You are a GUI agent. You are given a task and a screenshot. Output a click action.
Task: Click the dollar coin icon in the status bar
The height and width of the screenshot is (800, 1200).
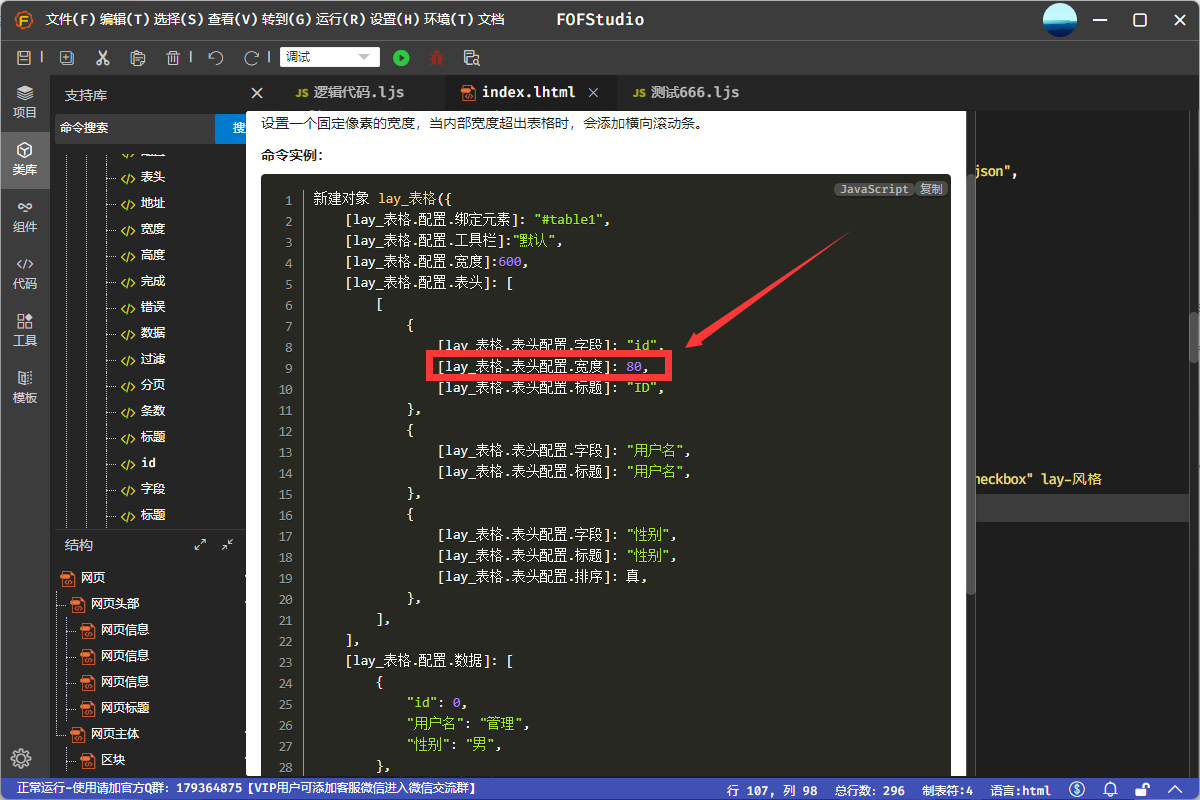click(x=1077, y=790)
